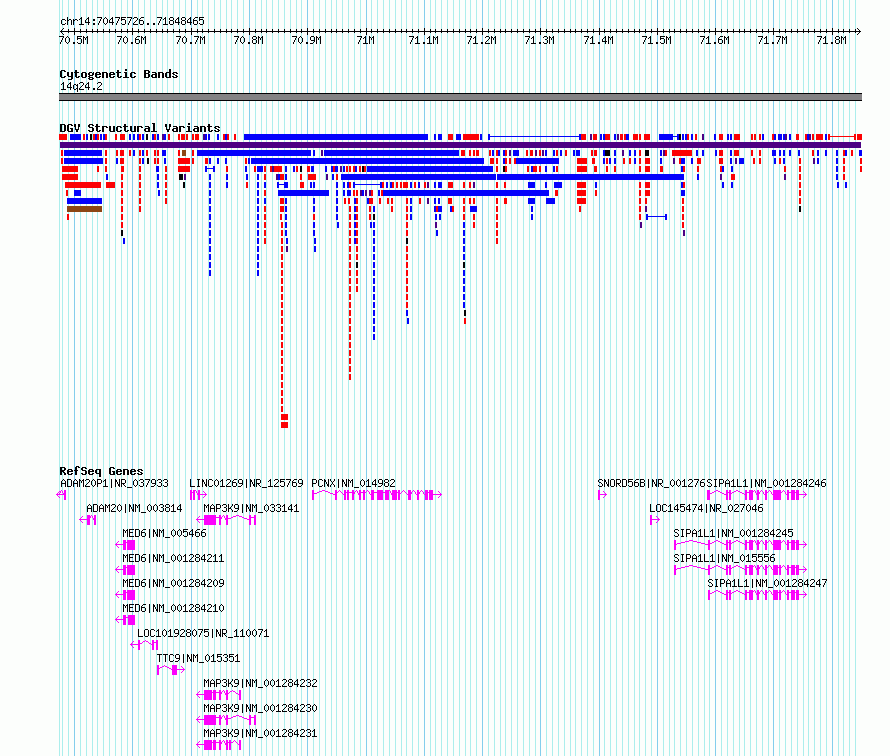Click the chr14:70475726..71848465 region label

pyautogui.click(x=132, y=21)
